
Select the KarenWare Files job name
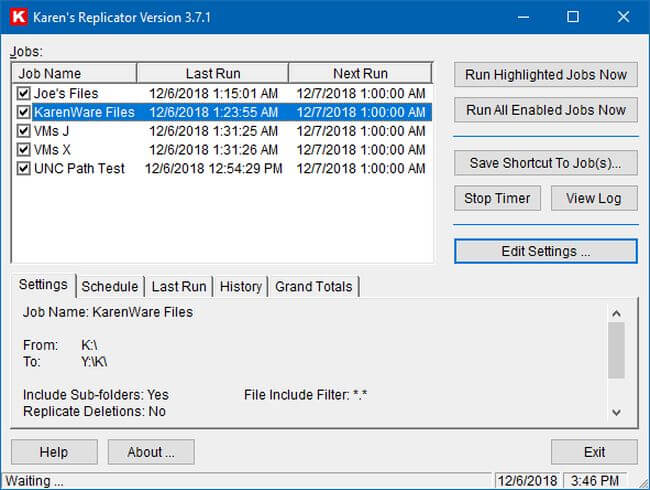[84, 112]
